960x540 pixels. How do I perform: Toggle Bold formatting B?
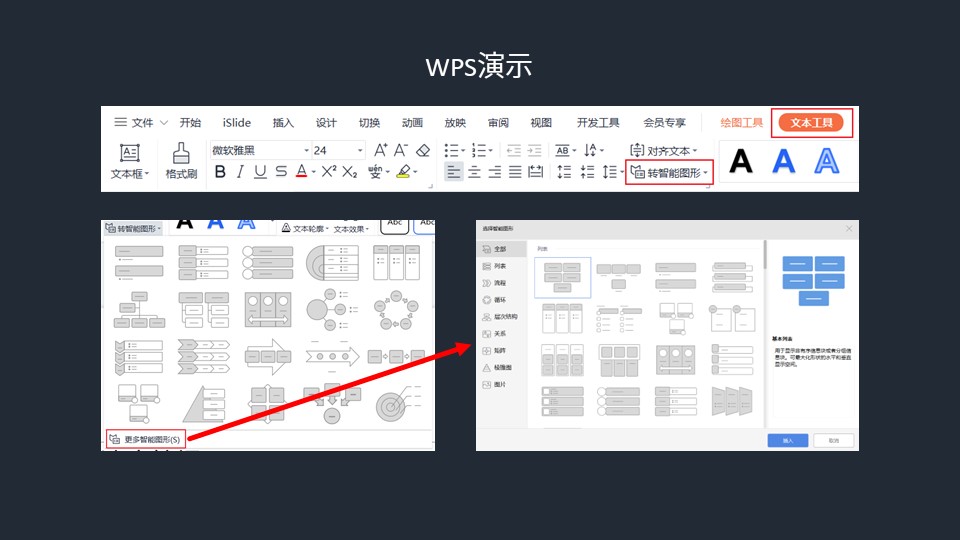click(x=220, y=172)
